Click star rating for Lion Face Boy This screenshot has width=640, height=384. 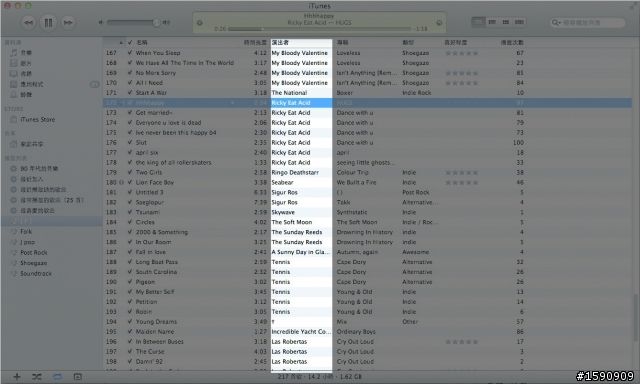pos(462,182)
